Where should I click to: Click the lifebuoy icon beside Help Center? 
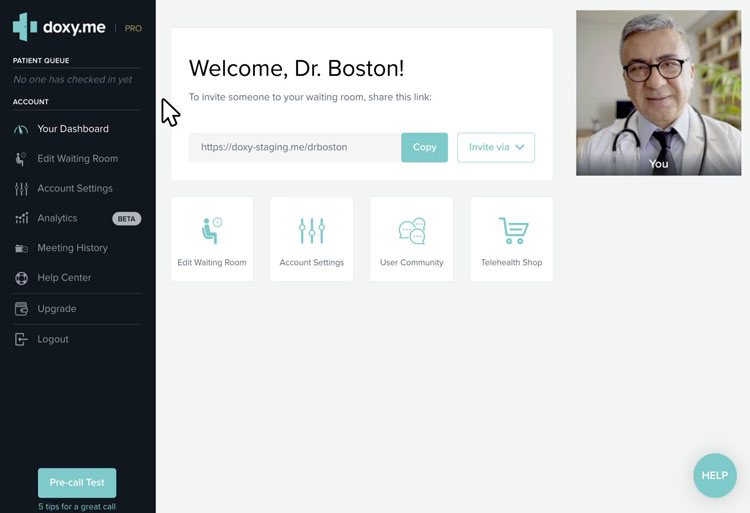pyautogui.click(x=22, y=278)
